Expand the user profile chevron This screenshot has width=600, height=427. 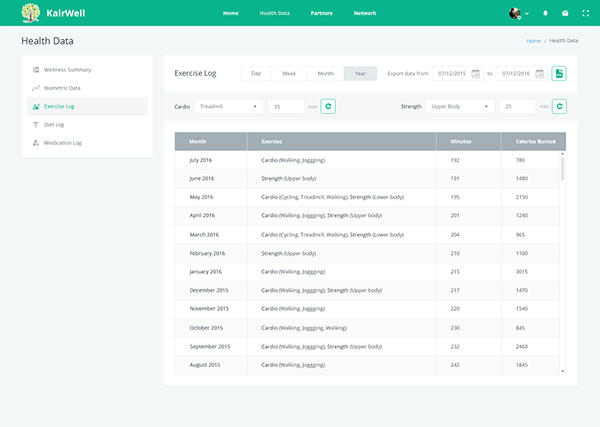(527, 13)
